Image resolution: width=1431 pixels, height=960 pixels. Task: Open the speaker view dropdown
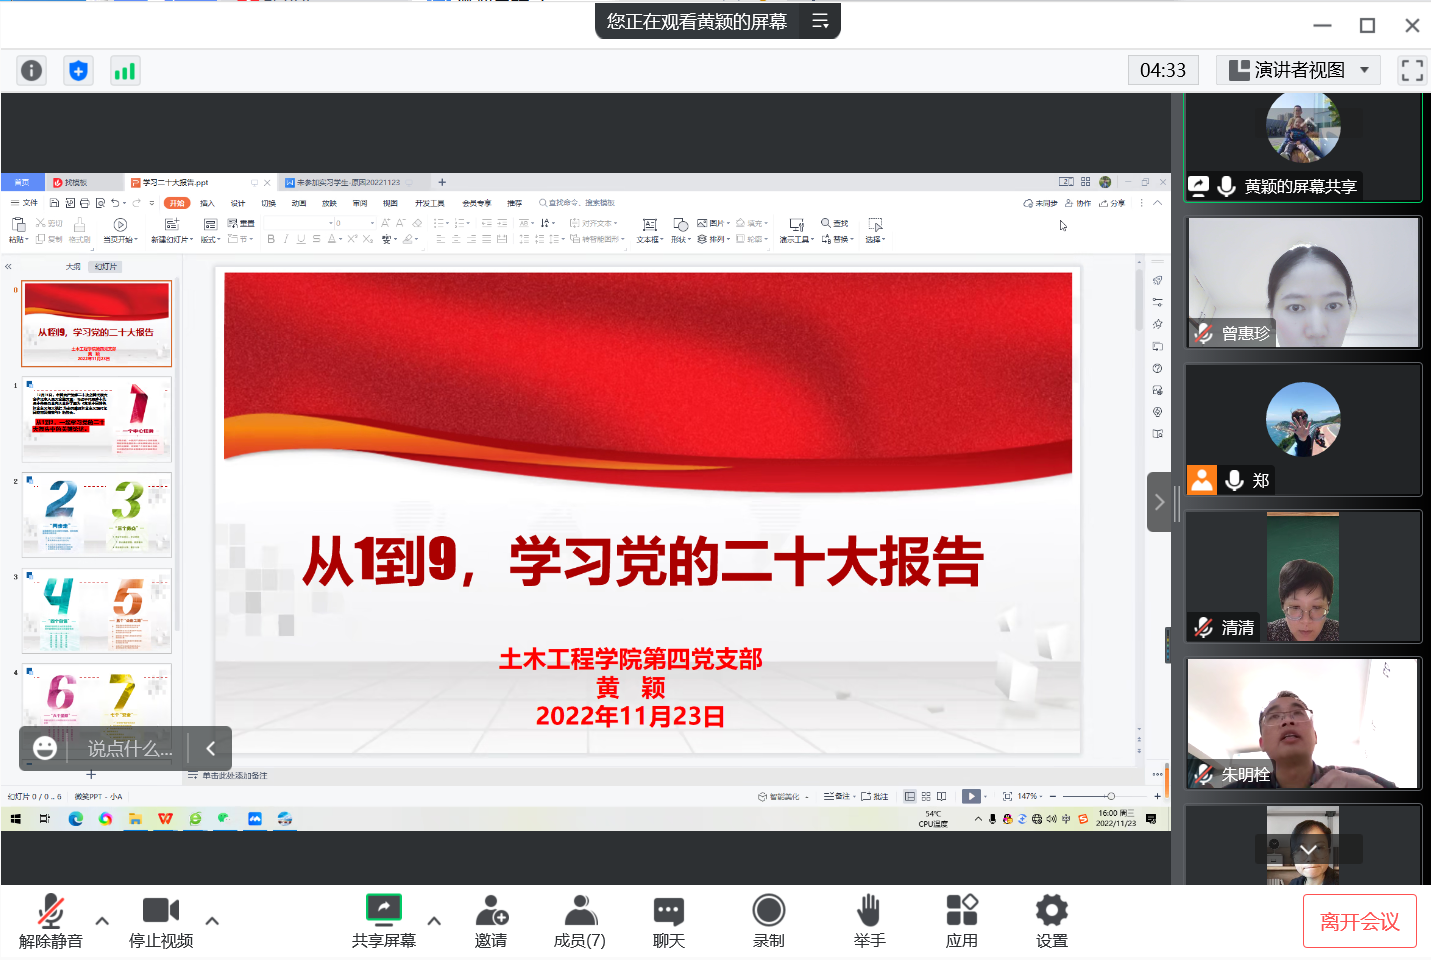(x=1298, y=70)
